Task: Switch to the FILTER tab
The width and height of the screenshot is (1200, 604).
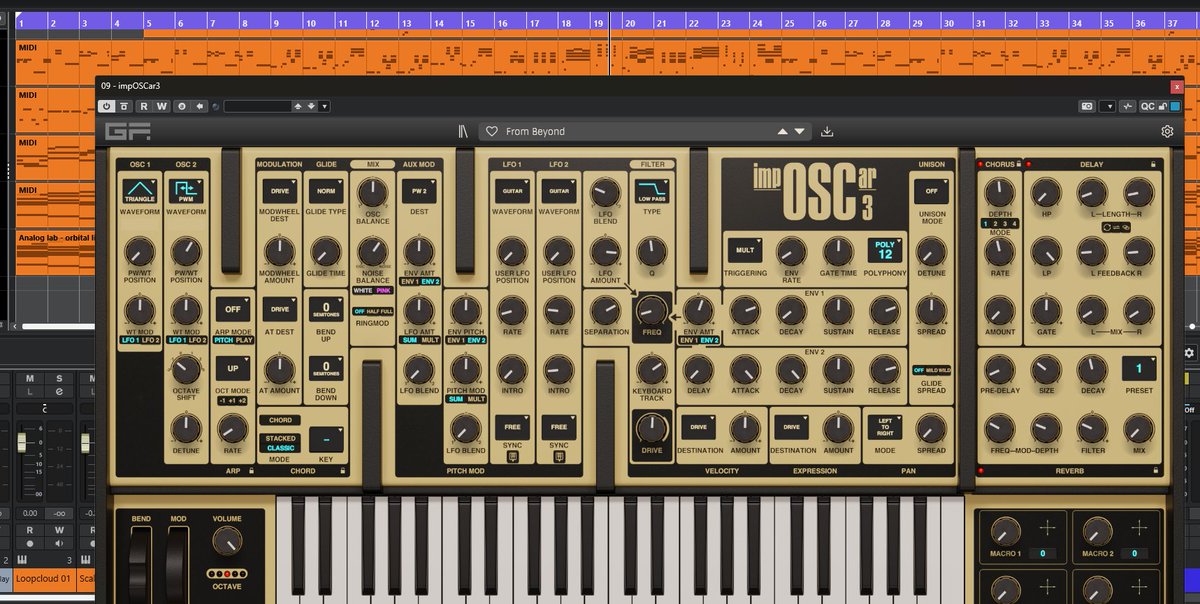Action: click(x=652, y=164)
